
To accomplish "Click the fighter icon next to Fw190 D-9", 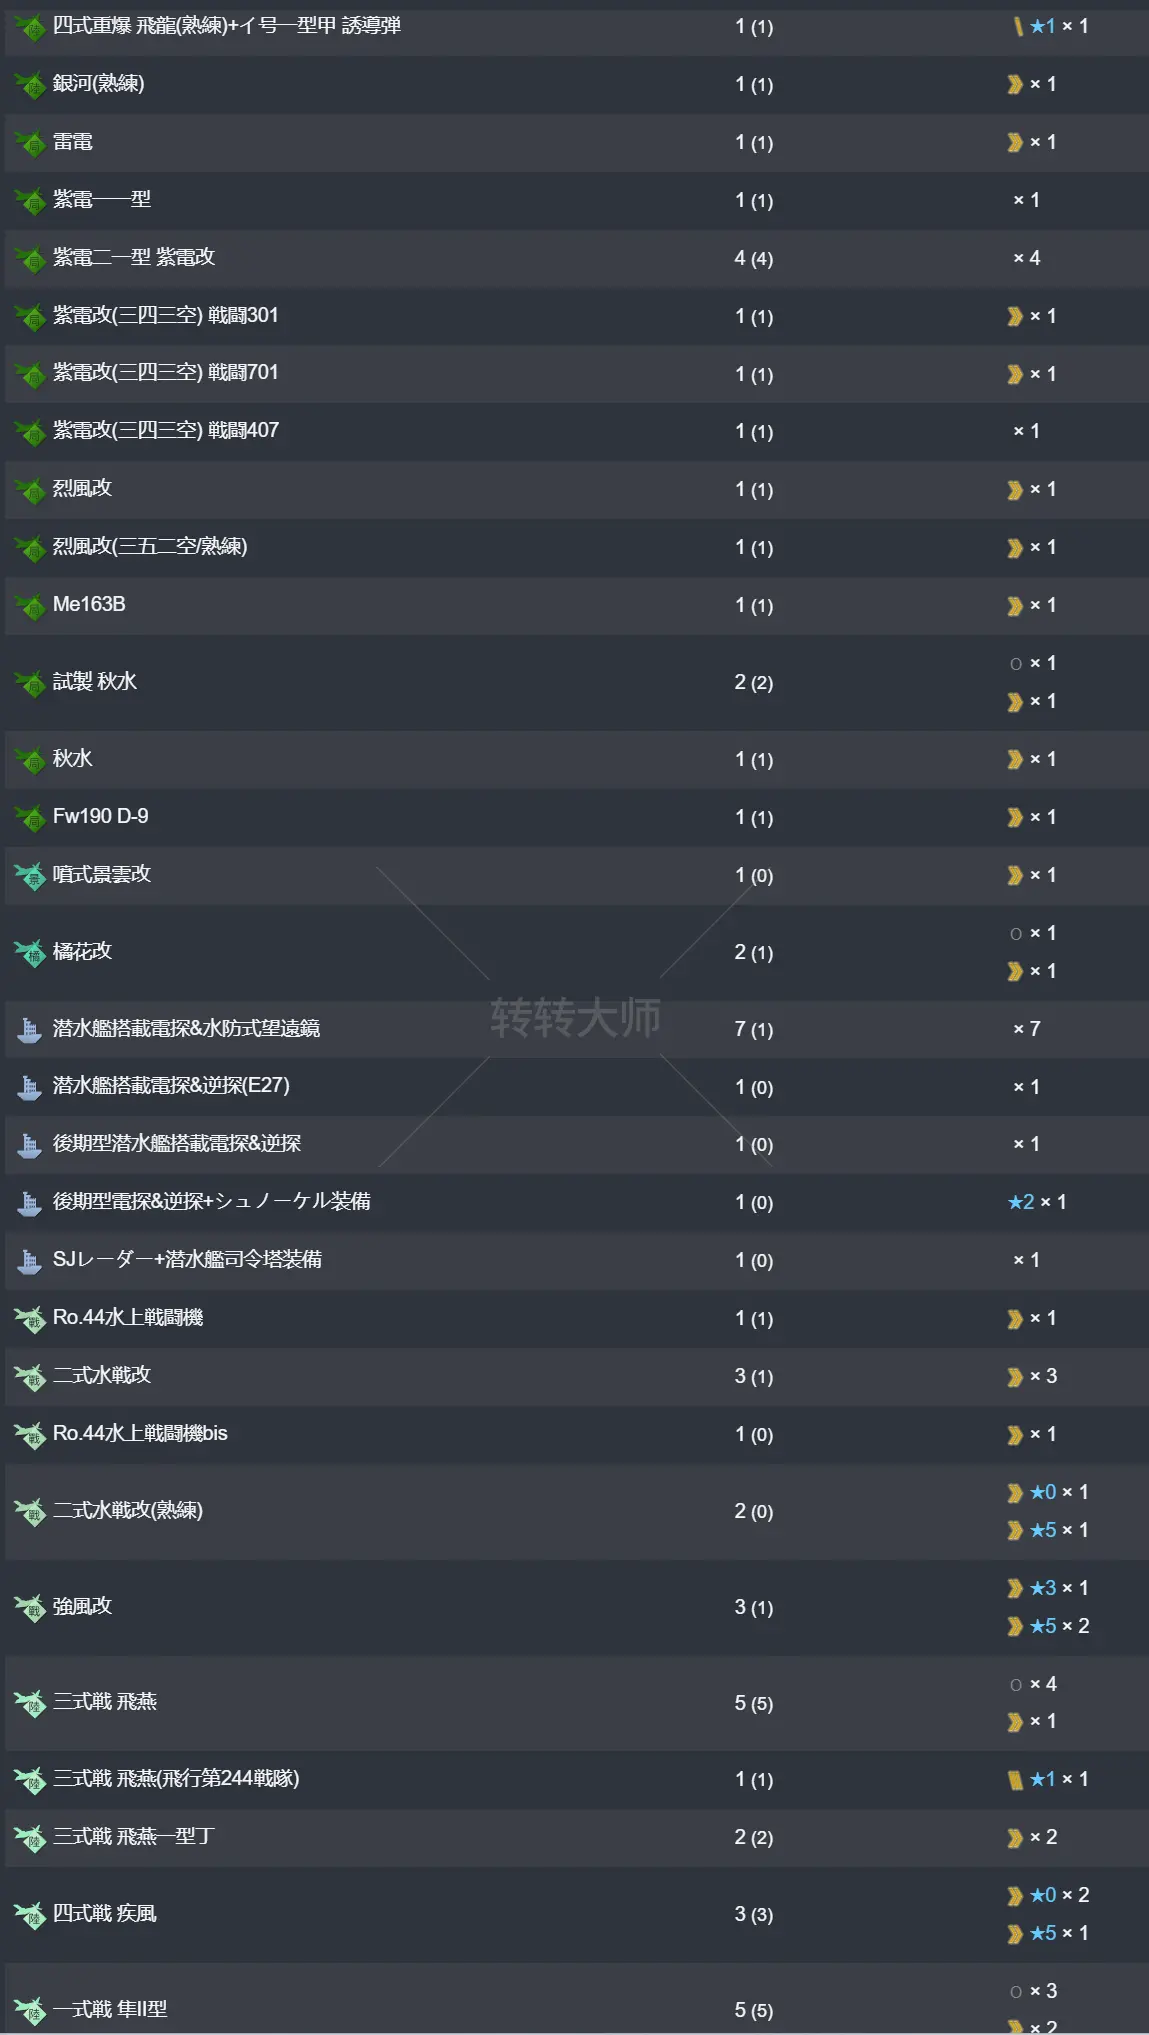I will point(31,817).
